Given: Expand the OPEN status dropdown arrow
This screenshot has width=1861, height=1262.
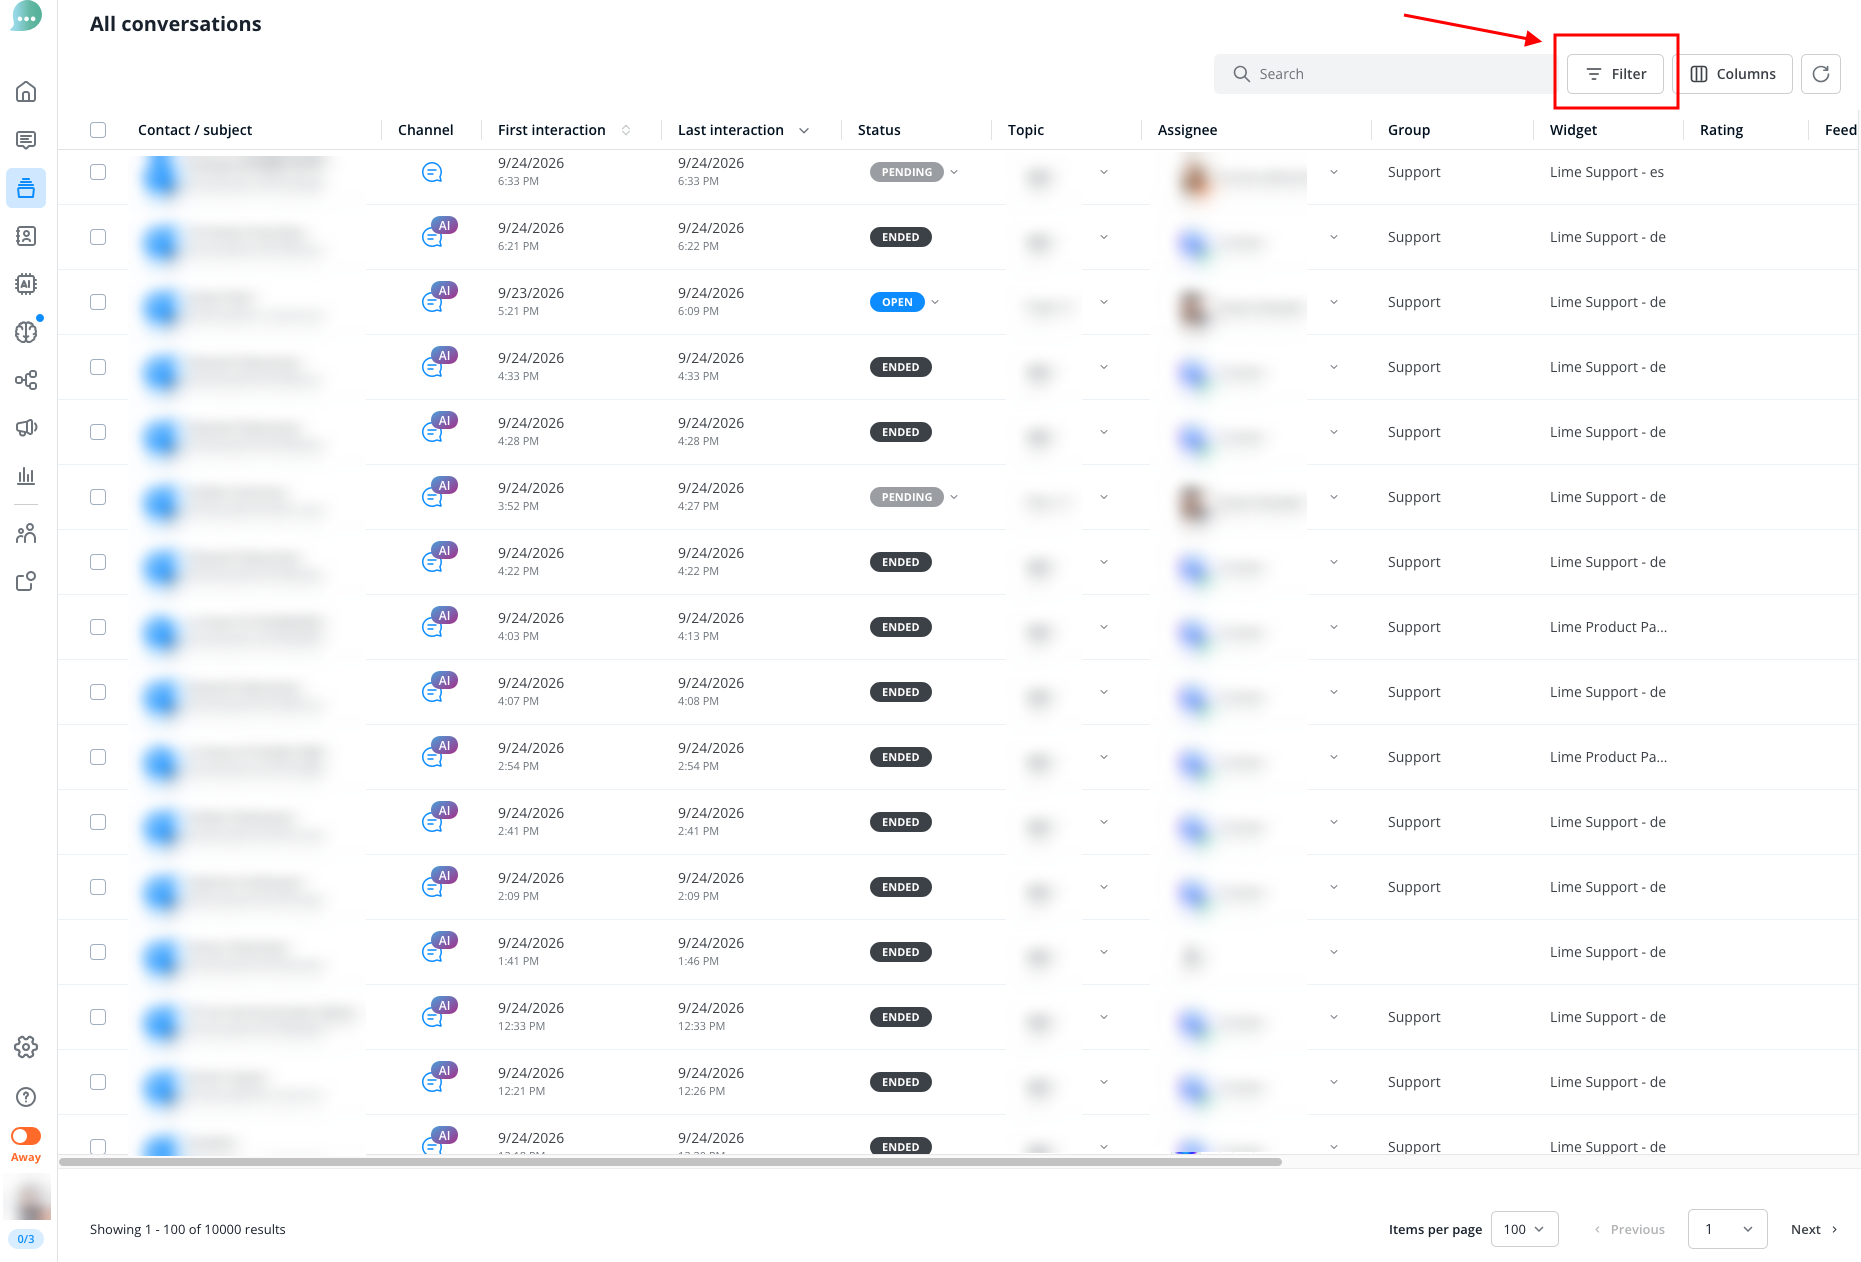Looking at the screenshot, I should 935,302.
